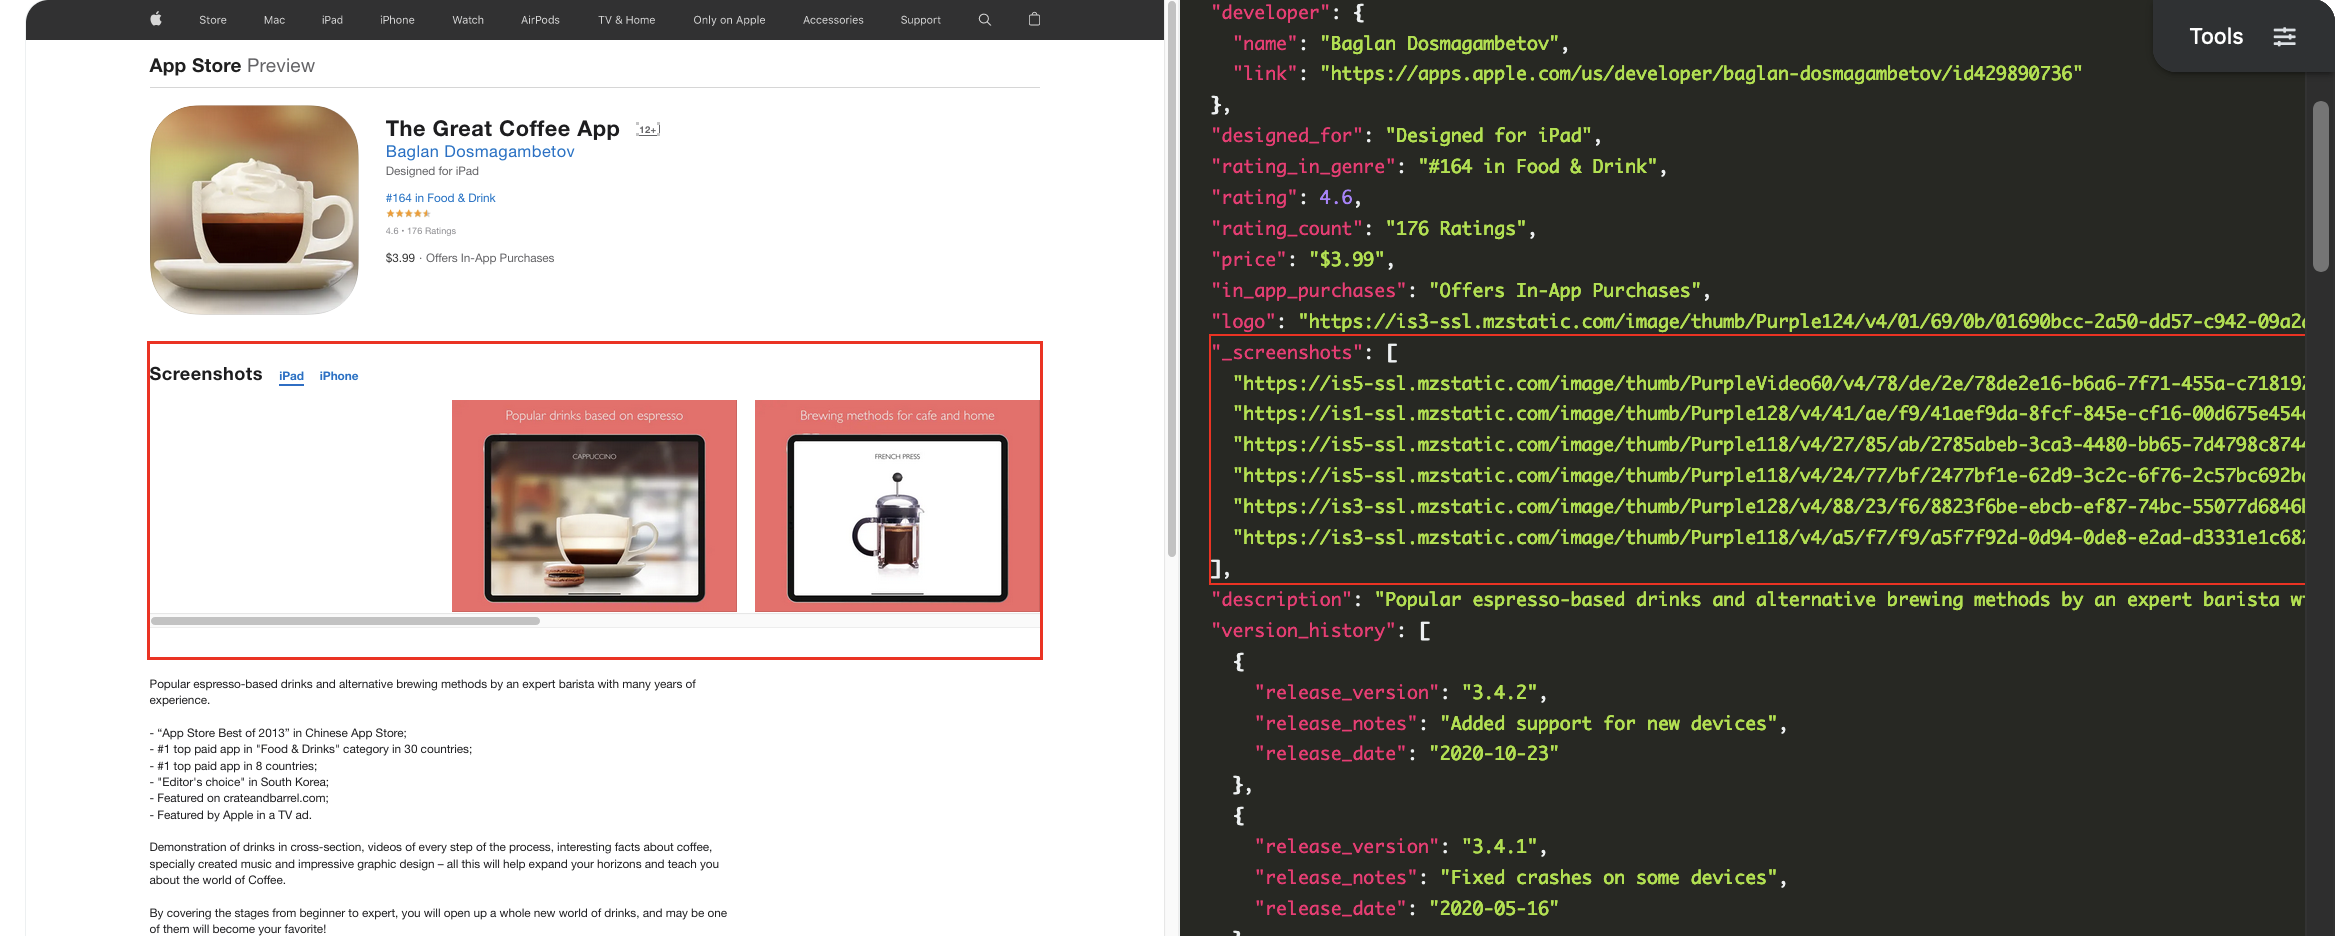Open the Support navigation item

point(919,19)
